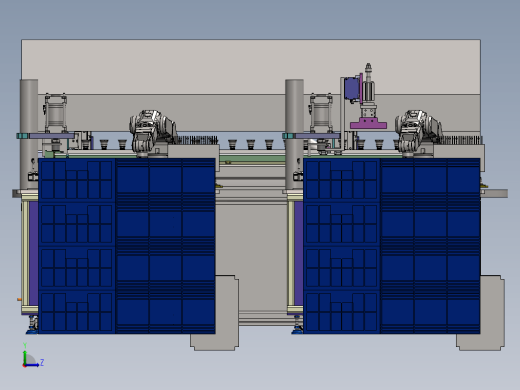Select the far-left grey vertical column
The width and height of the screenshot is (520, 390).
click(29, 135)
